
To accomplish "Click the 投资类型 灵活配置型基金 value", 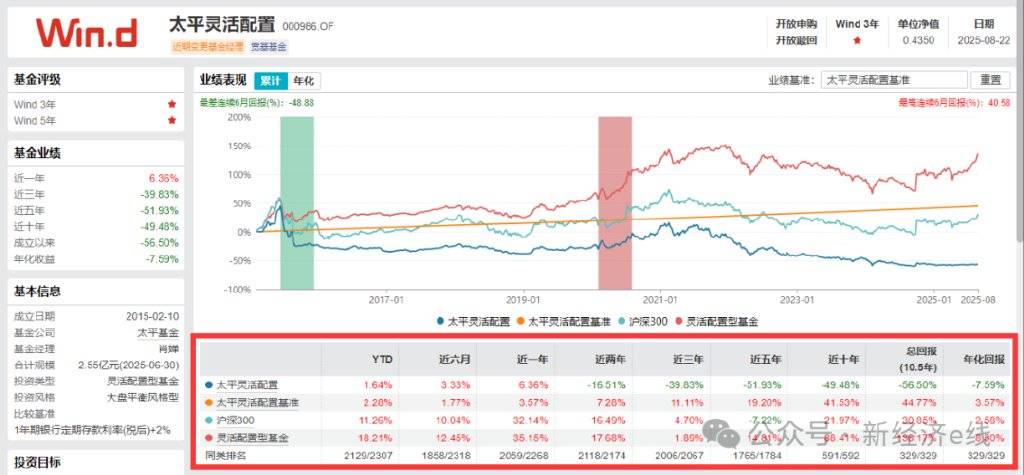I will pos(144,381).
